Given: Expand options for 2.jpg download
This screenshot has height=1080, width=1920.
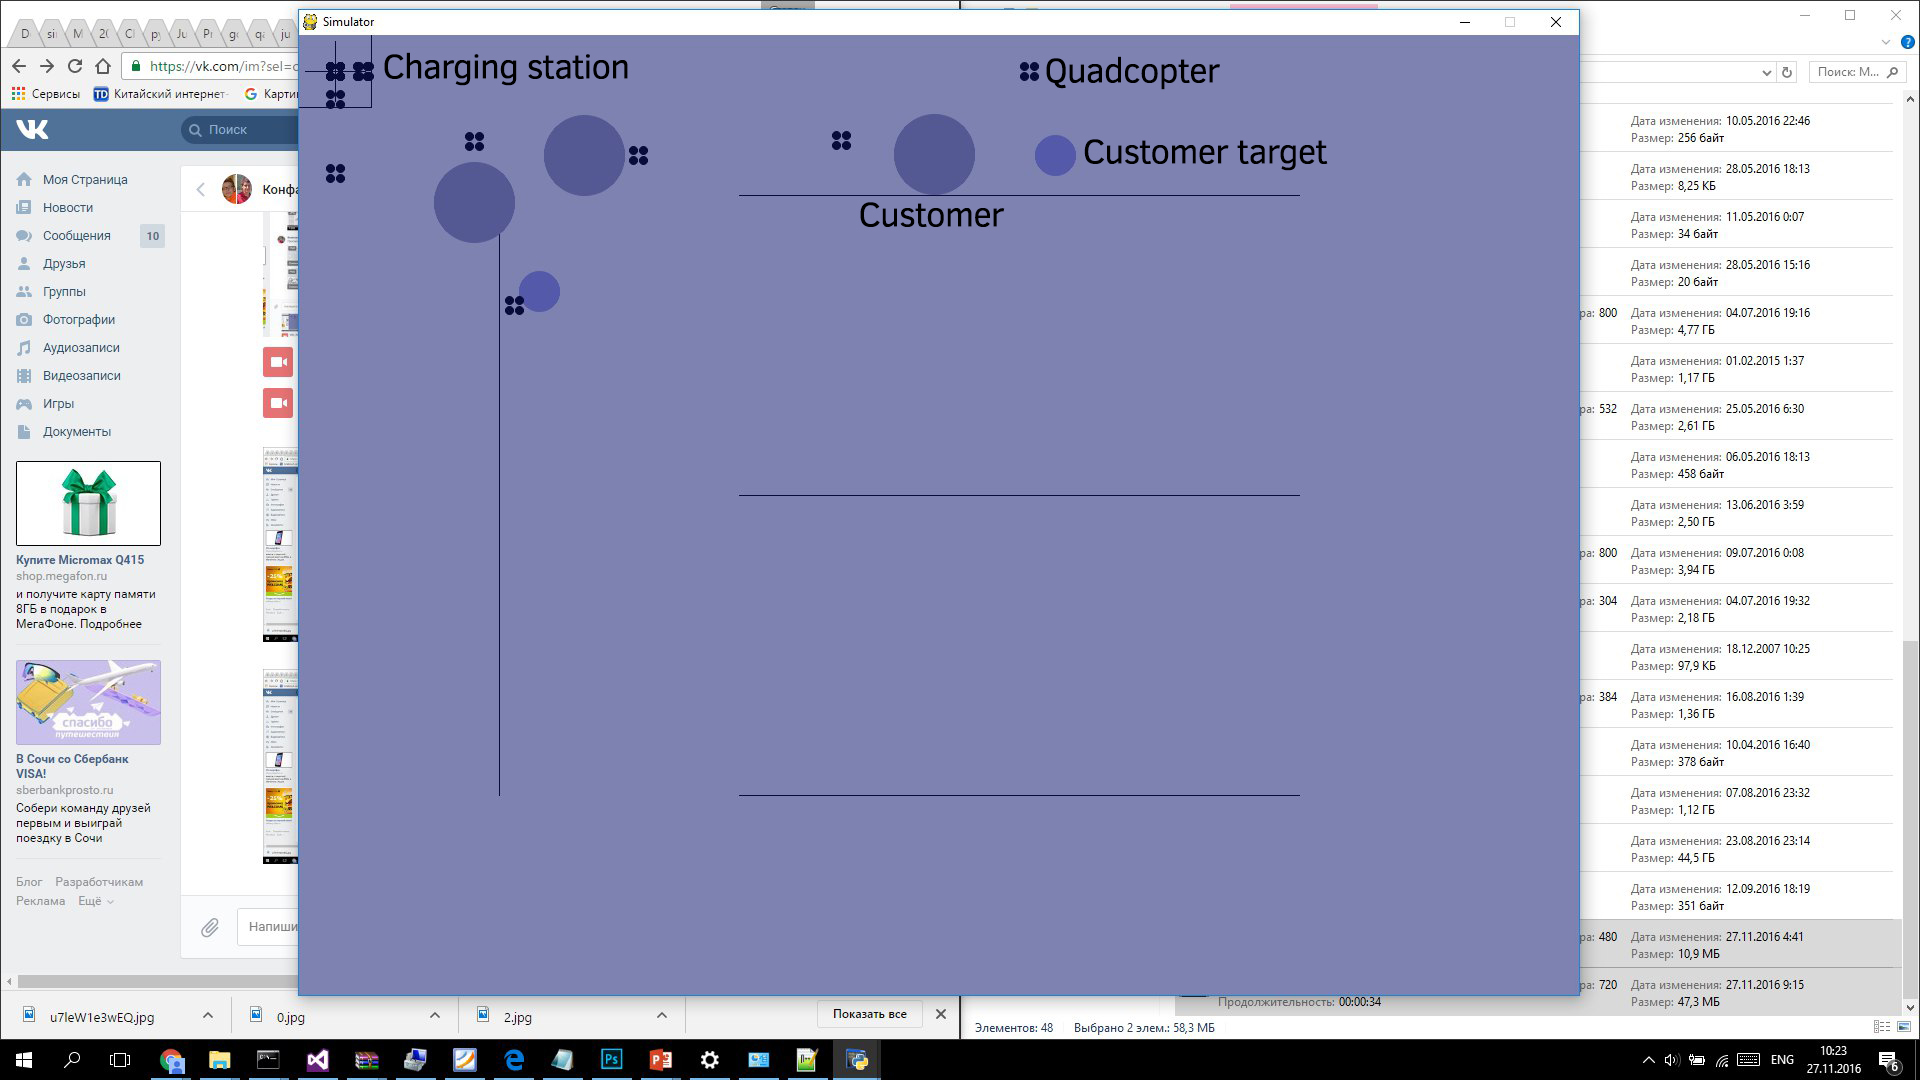Looking at the screenshot, I should 662,1015.
